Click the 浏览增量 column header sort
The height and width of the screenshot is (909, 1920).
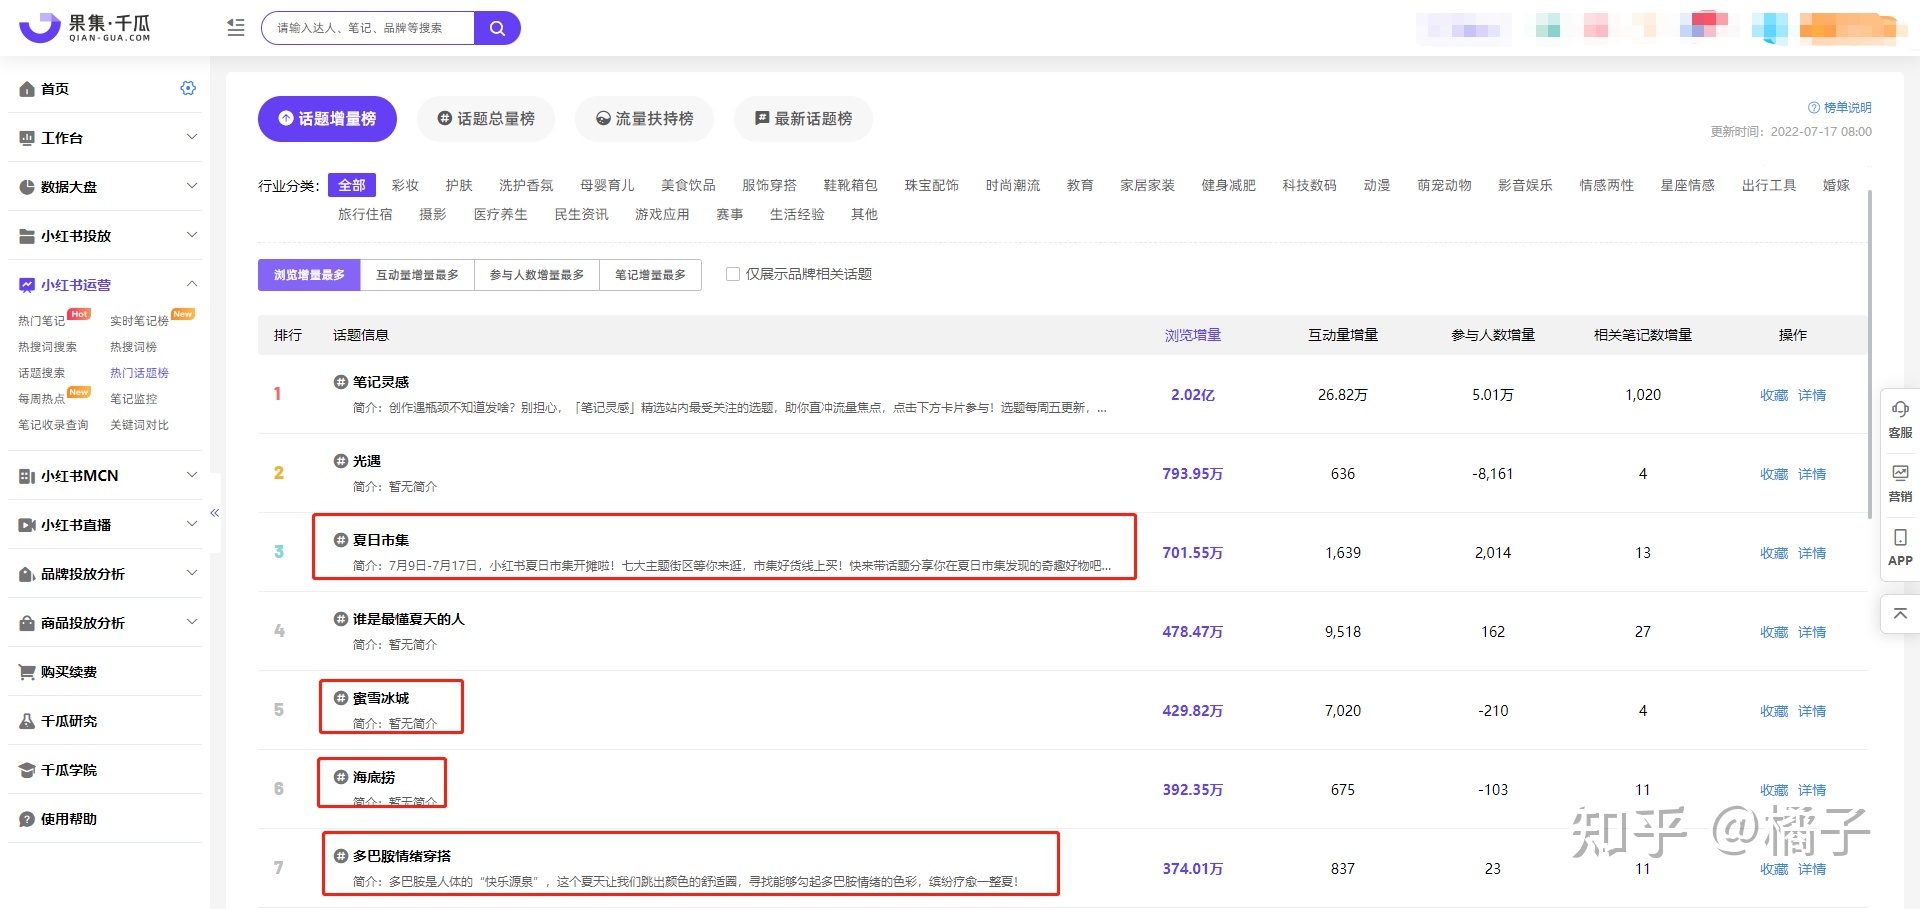(x=1192, y=335)
